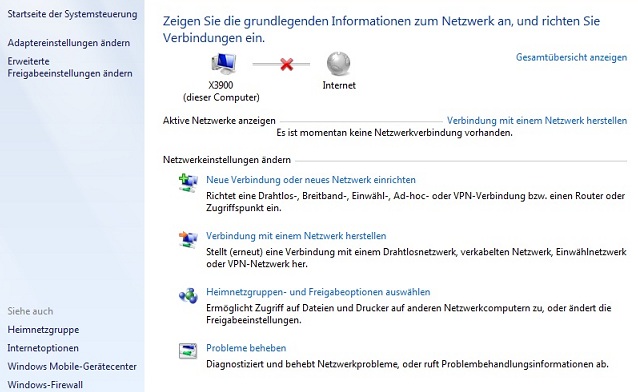Click description 'Richtet eine Drahtlos-, Breitband-' text
Viewport: 638px width, 392px height.
tap(415, 202)
